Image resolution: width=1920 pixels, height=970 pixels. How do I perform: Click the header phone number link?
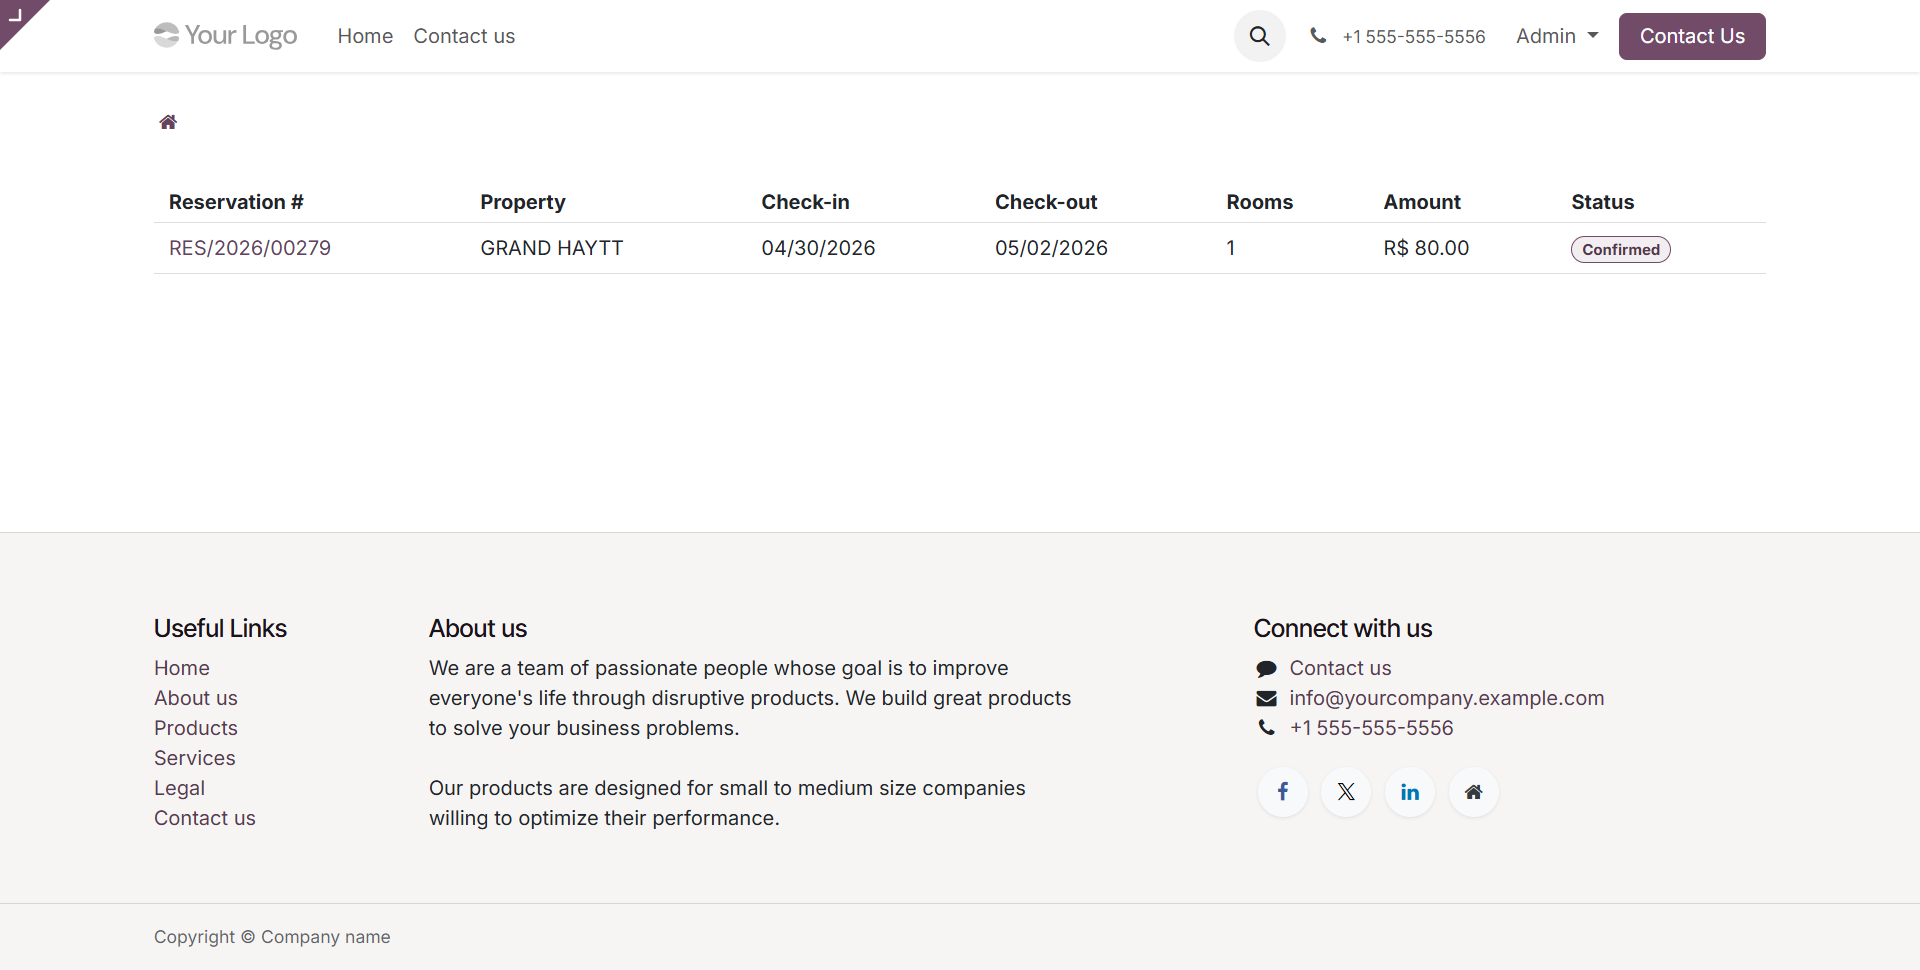[1413, 37]
